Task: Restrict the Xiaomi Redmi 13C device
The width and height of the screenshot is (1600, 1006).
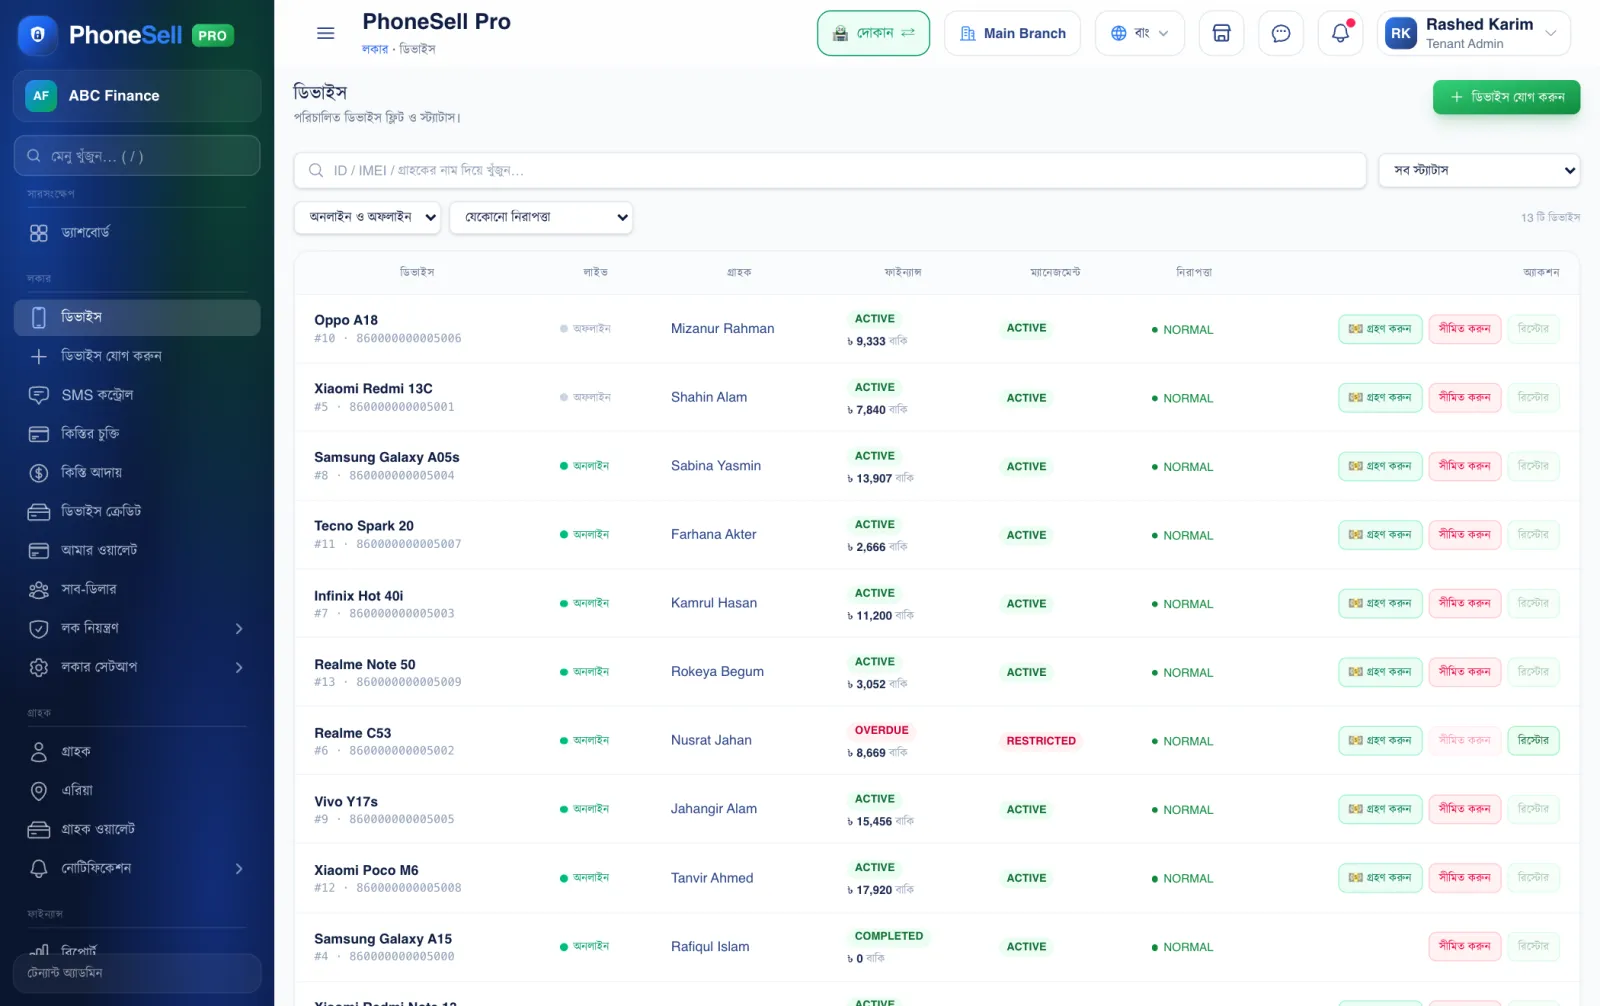Action: coord(1464,398)
